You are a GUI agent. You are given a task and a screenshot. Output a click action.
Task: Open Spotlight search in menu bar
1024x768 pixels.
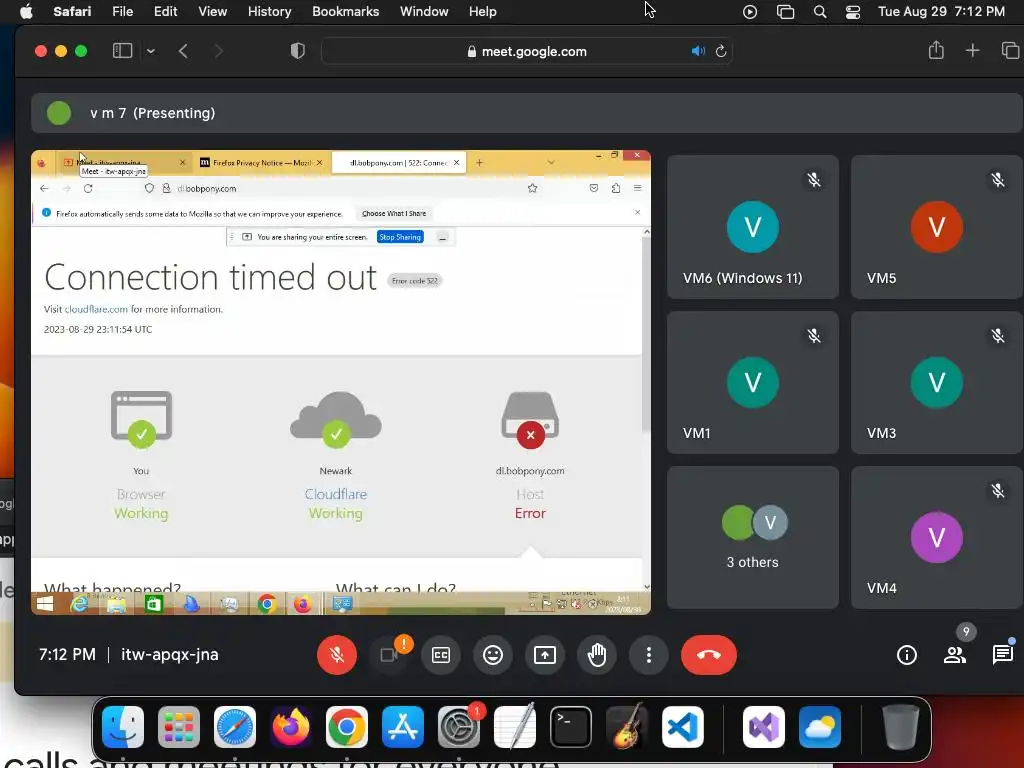coord(820,12)
